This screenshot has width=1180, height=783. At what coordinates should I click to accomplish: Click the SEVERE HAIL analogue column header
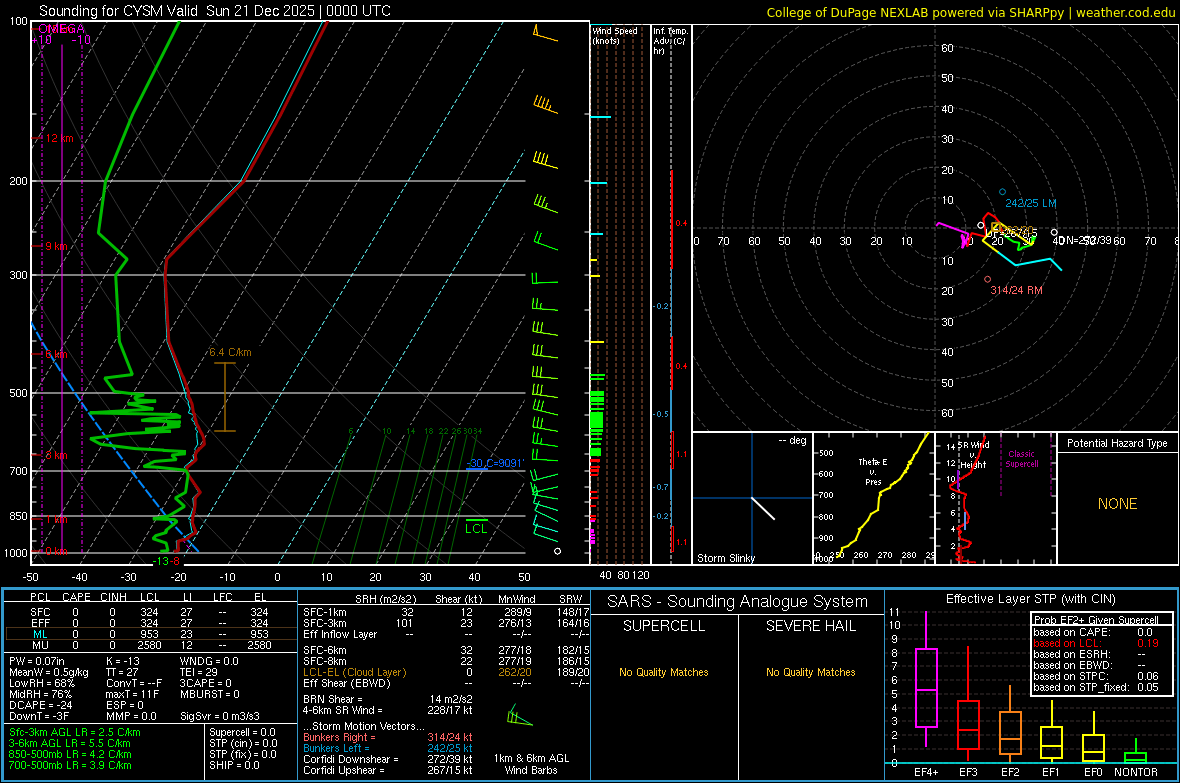[810, 626]
